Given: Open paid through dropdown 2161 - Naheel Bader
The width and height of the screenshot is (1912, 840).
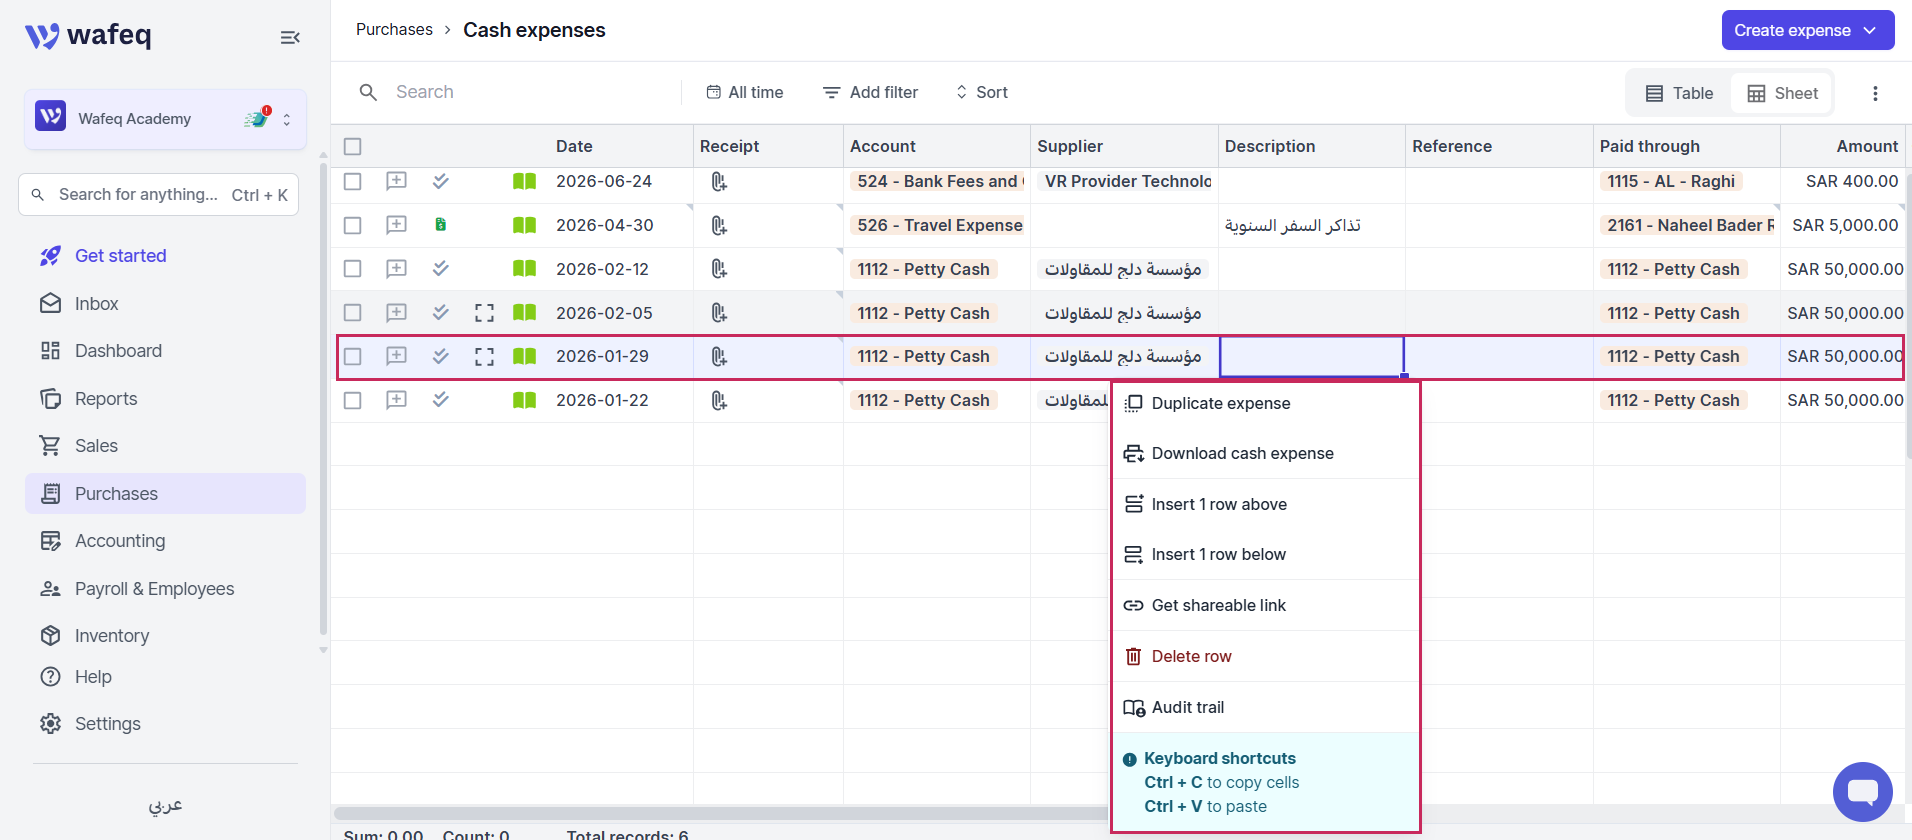Looking at the screenshot, I should pyautogui.click(x=1687, y=225).
